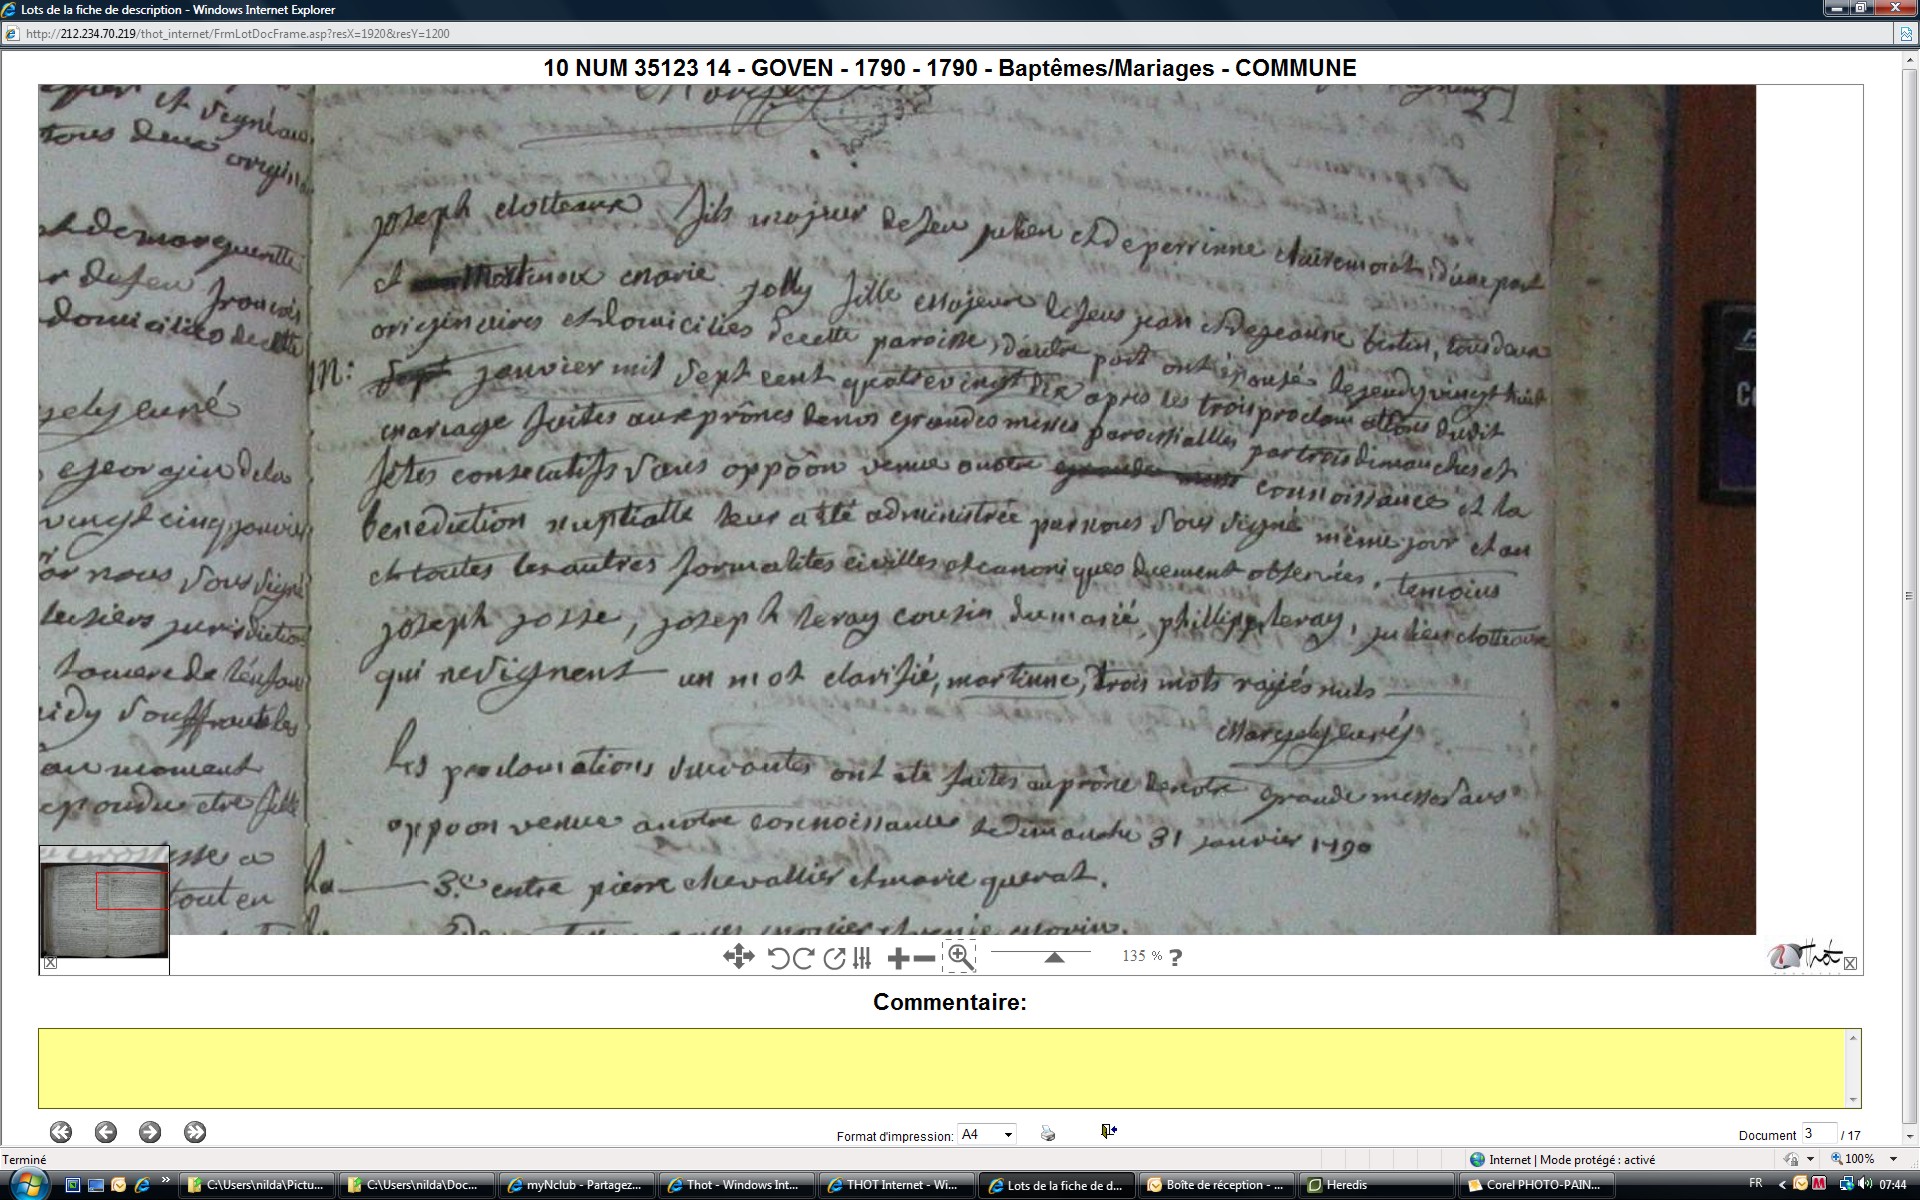Open image adjustment sliders tool
The image size is (1920, 1200).
point(862,958)
